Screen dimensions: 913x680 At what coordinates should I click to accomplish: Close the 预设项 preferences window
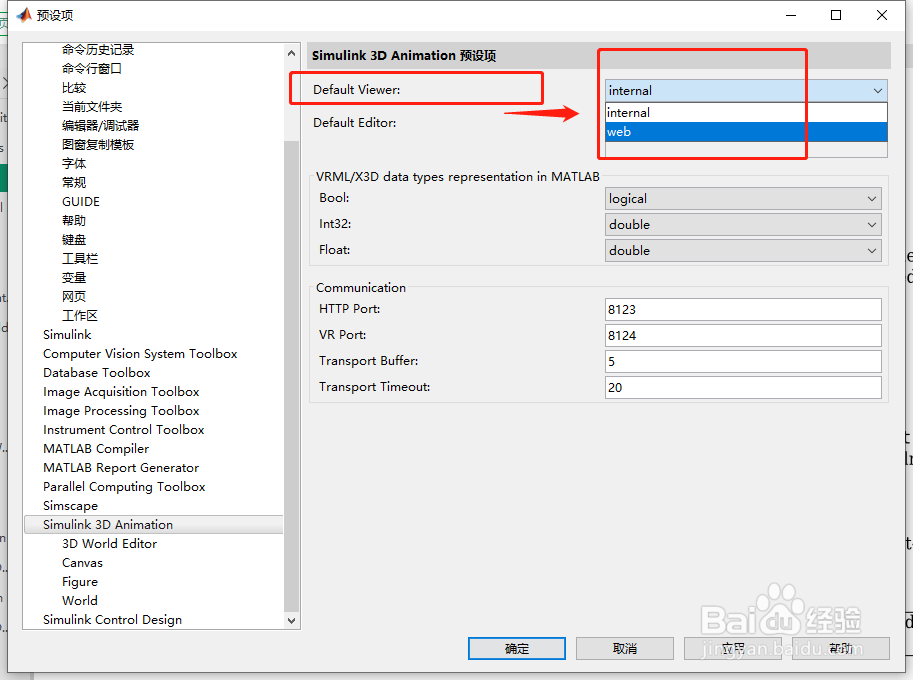click(x=882, y=15)
